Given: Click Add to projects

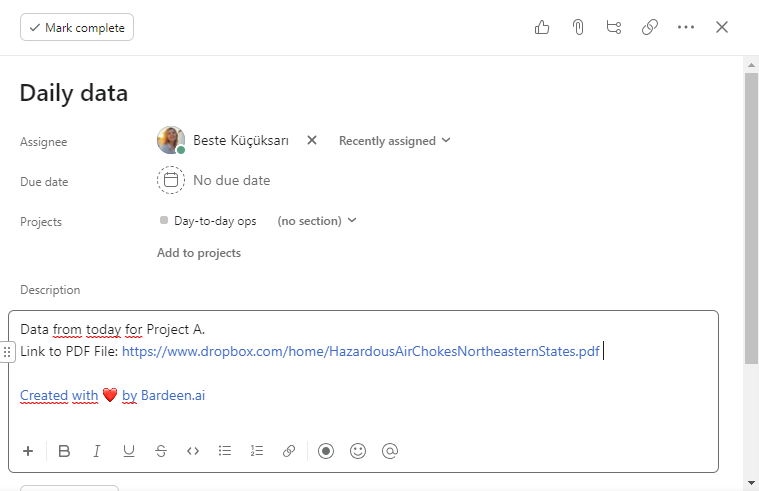Looking at the screenshot, I should 198,253.
